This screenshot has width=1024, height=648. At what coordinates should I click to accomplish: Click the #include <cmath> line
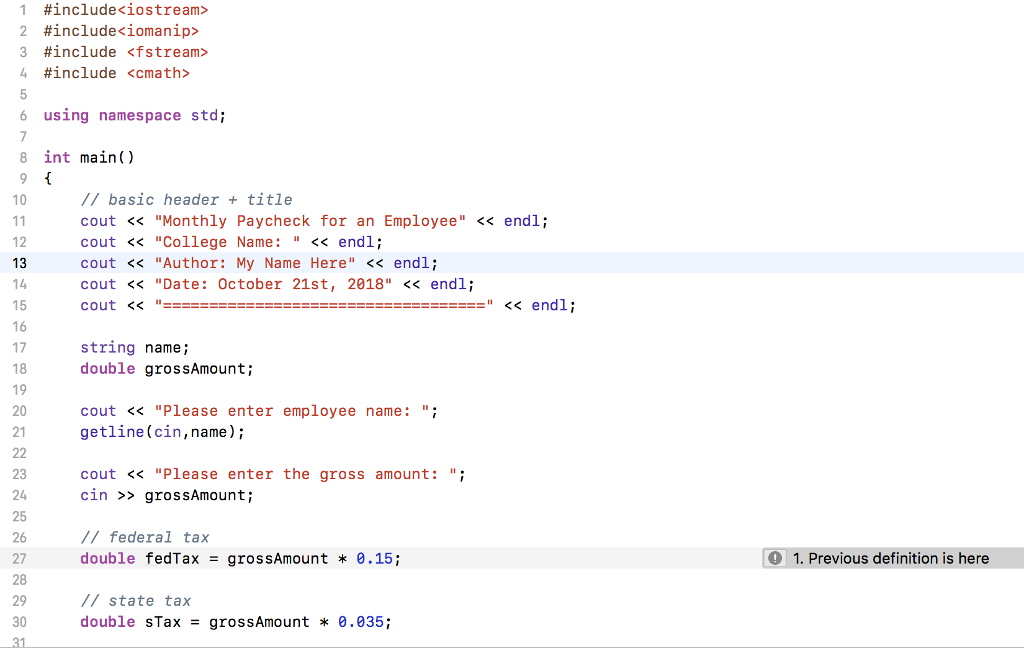click(117, 72)
